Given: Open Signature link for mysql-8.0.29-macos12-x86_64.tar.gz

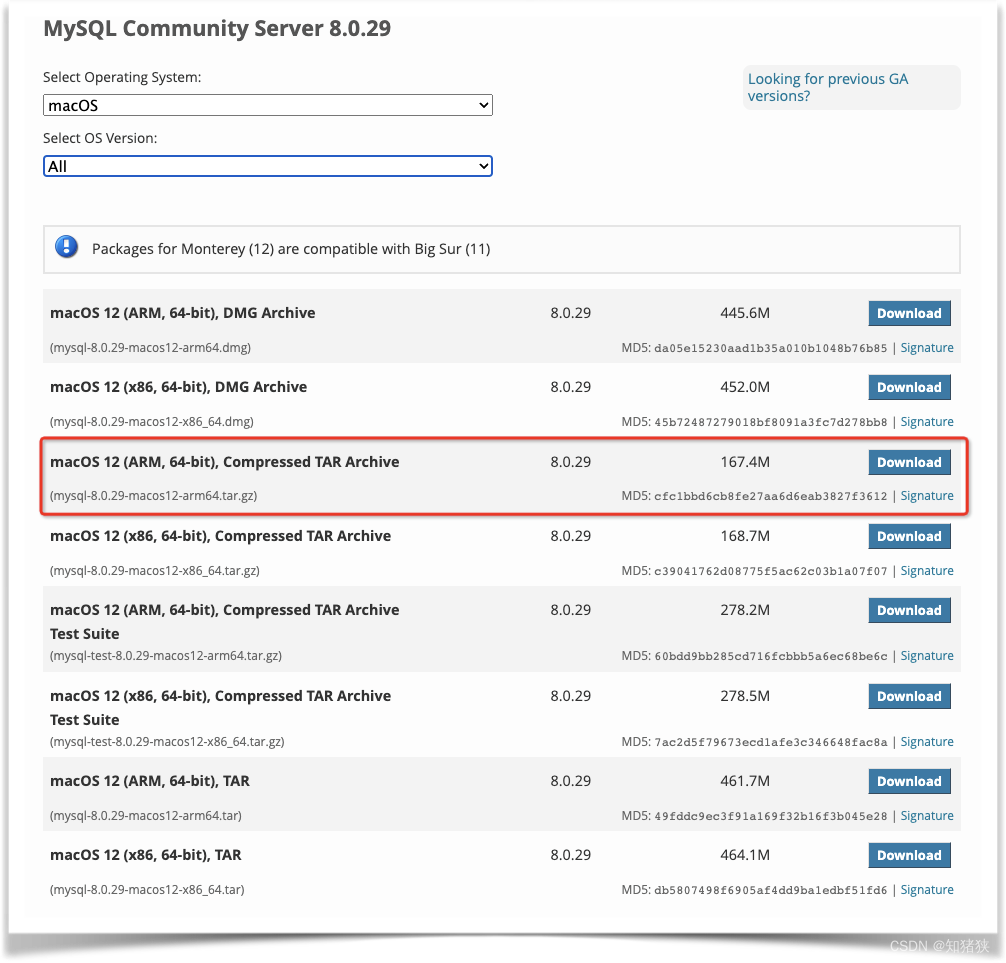Looking at the screenshot, I should [926, 570].
